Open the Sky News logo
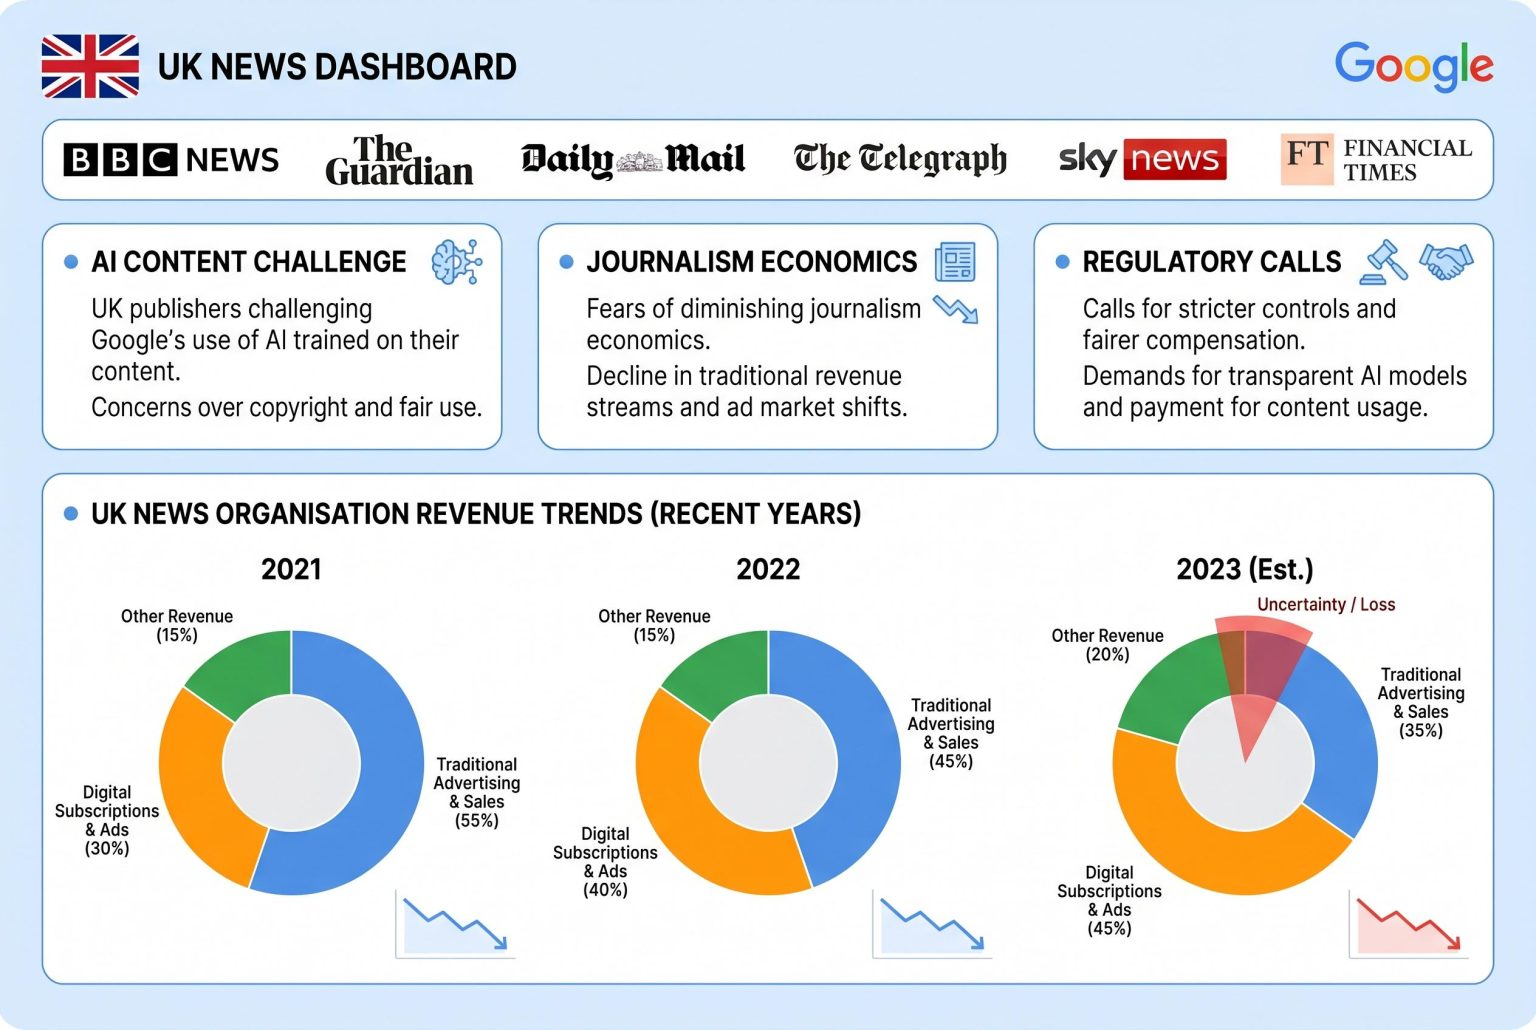This screenshot has width=1536, height=1030. tap(1142, 160)
